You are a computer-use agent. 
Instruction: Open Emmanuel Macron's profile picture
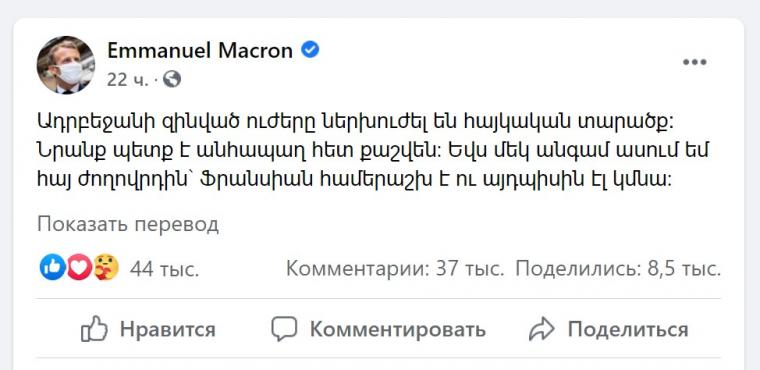(66, 64)
